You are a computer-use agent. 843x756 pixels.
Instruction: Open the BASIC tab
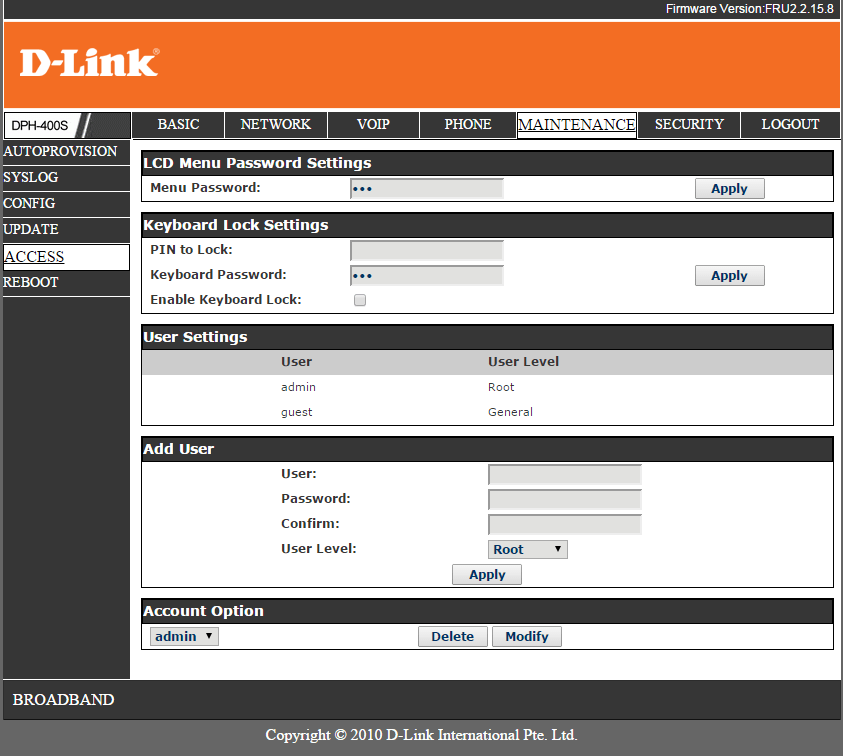pyautogui.click(x=178, y=124)
